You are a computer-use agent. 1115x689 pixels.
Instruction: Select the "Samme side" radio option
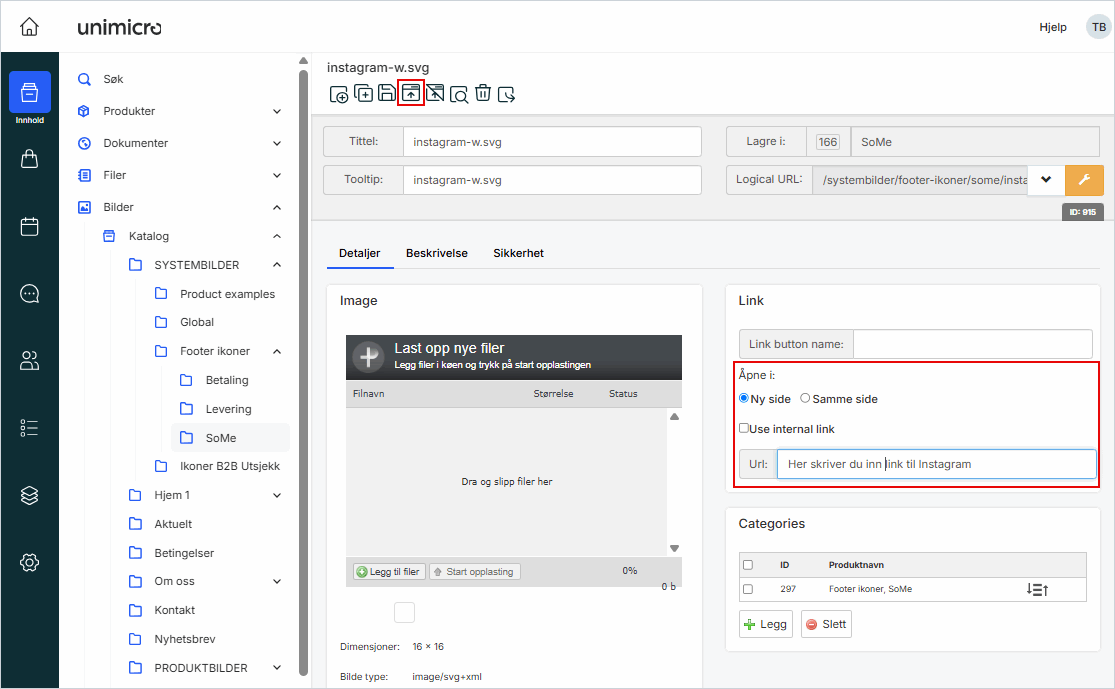(x=806, y=399)
